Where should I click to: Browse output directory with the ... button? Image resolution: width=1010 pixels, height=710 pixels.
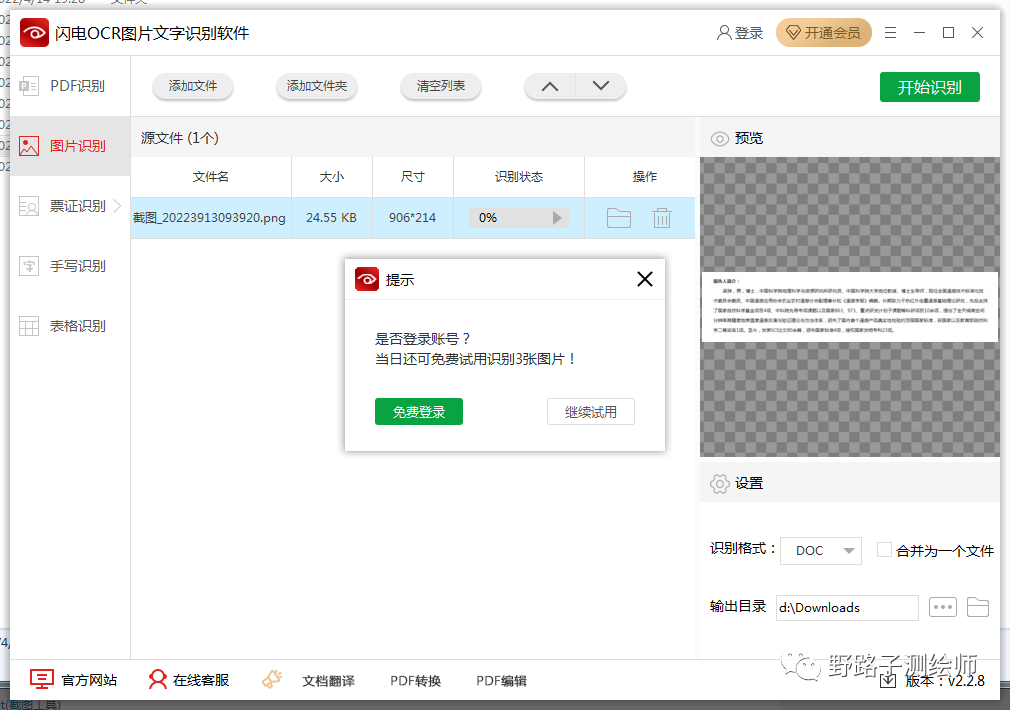coord(942,607)
